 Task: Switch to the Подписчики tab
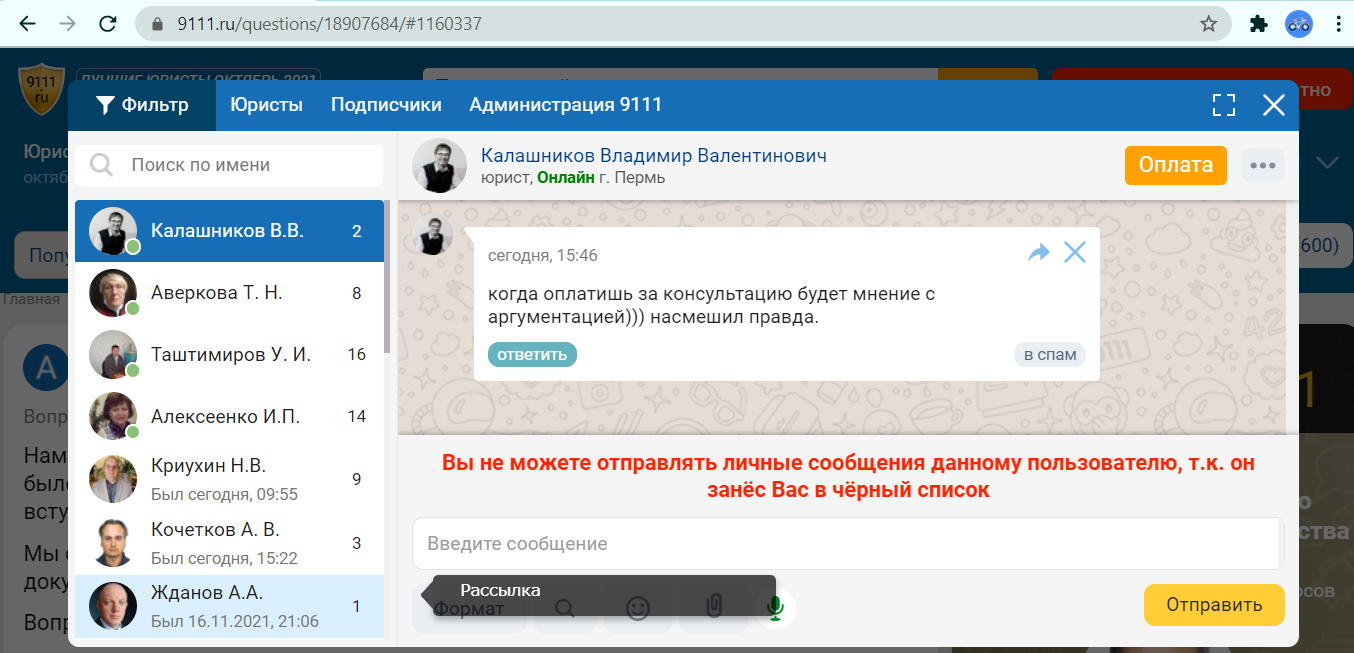(386, 105)
